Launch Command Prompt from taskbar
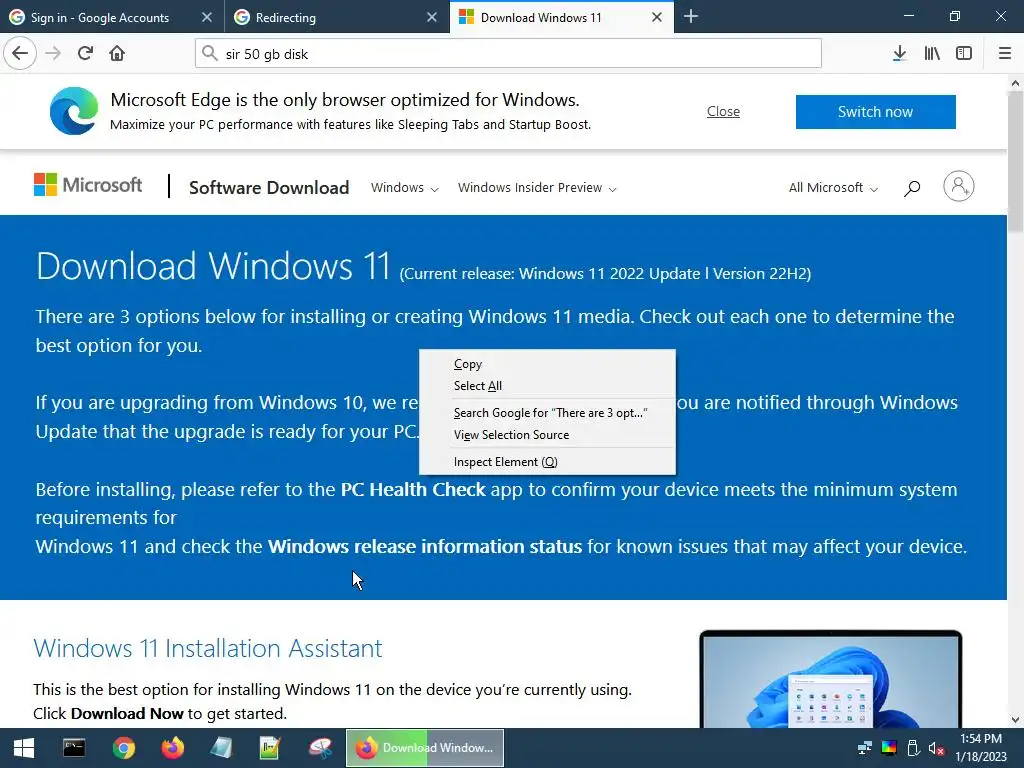 (x=74, y=748)
